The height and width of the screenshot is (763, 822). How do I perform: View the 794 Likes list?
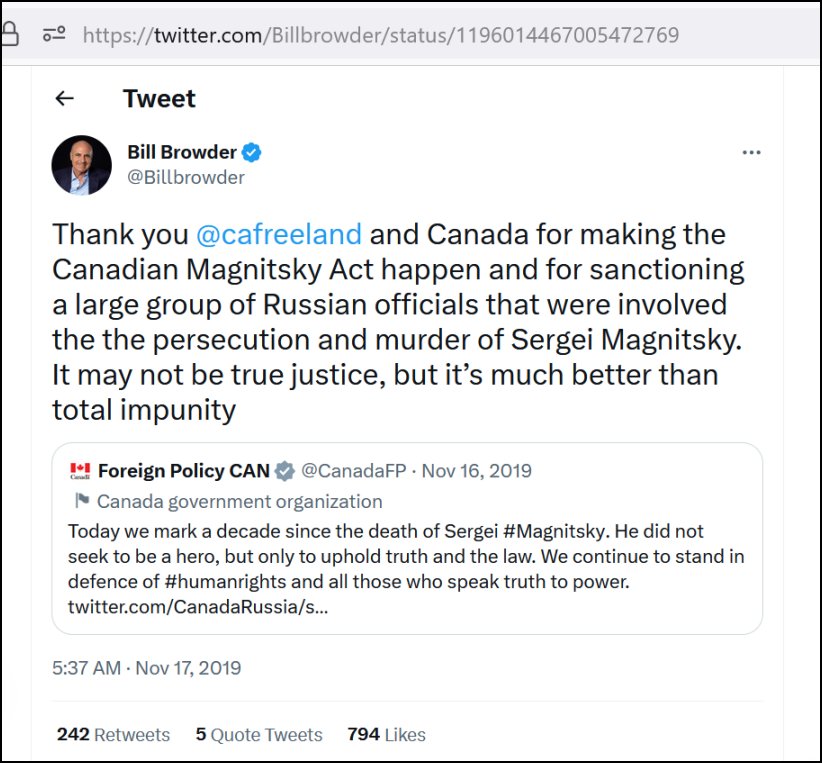click(x=386, y=734)
